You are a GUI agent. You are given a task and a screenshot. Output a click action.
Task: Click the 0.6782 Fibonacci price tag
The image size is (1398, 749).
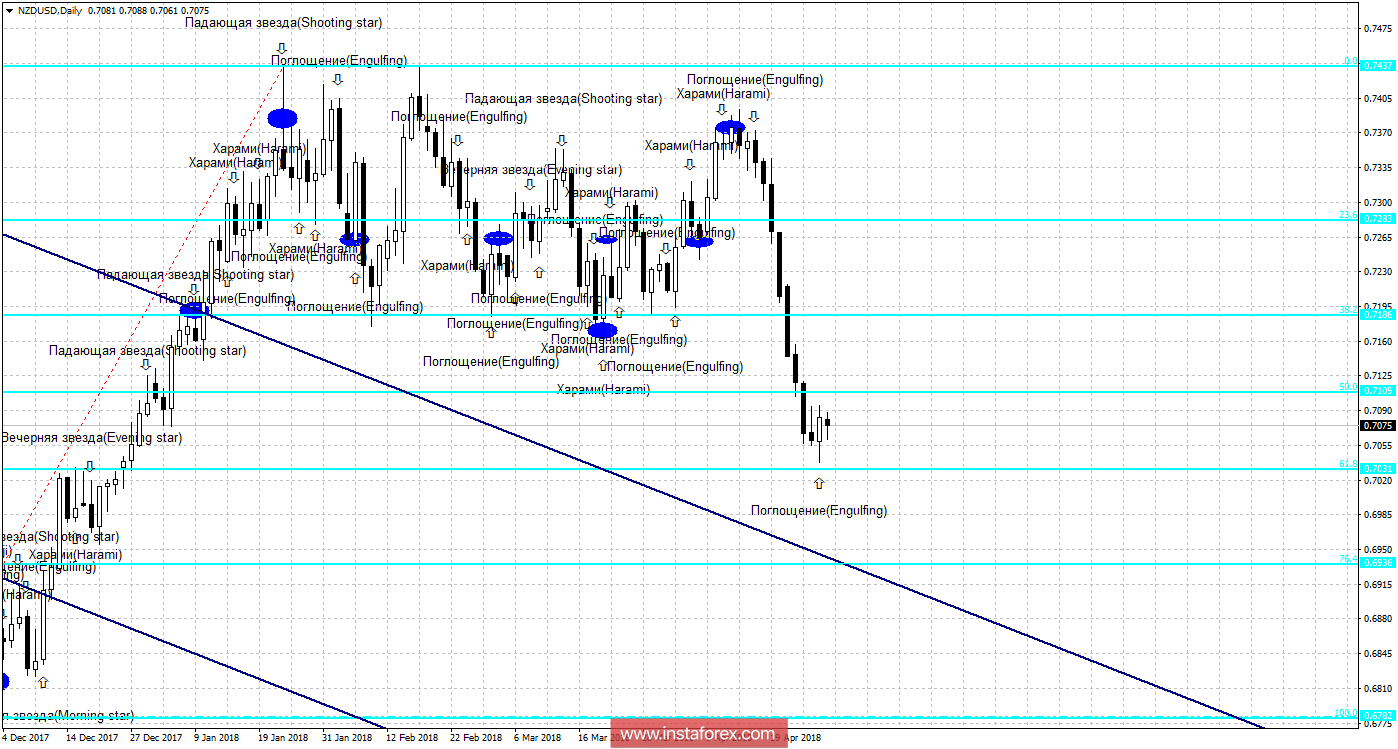click(x=1376, y=716)
